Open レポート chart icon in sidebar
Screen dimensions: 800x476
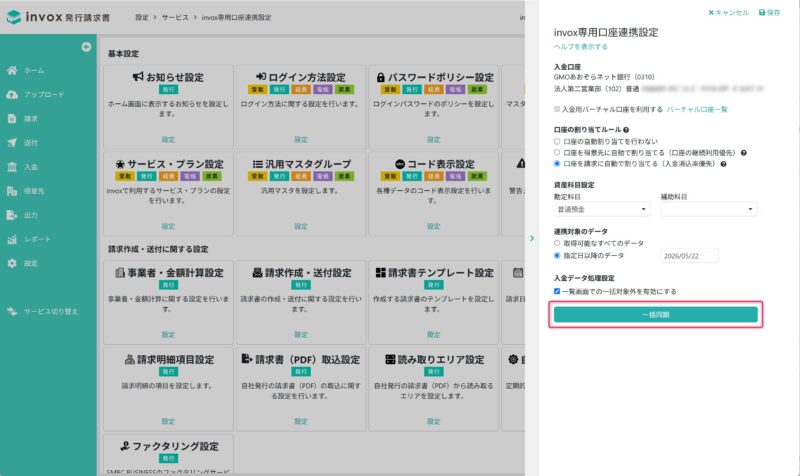[12, 239]
